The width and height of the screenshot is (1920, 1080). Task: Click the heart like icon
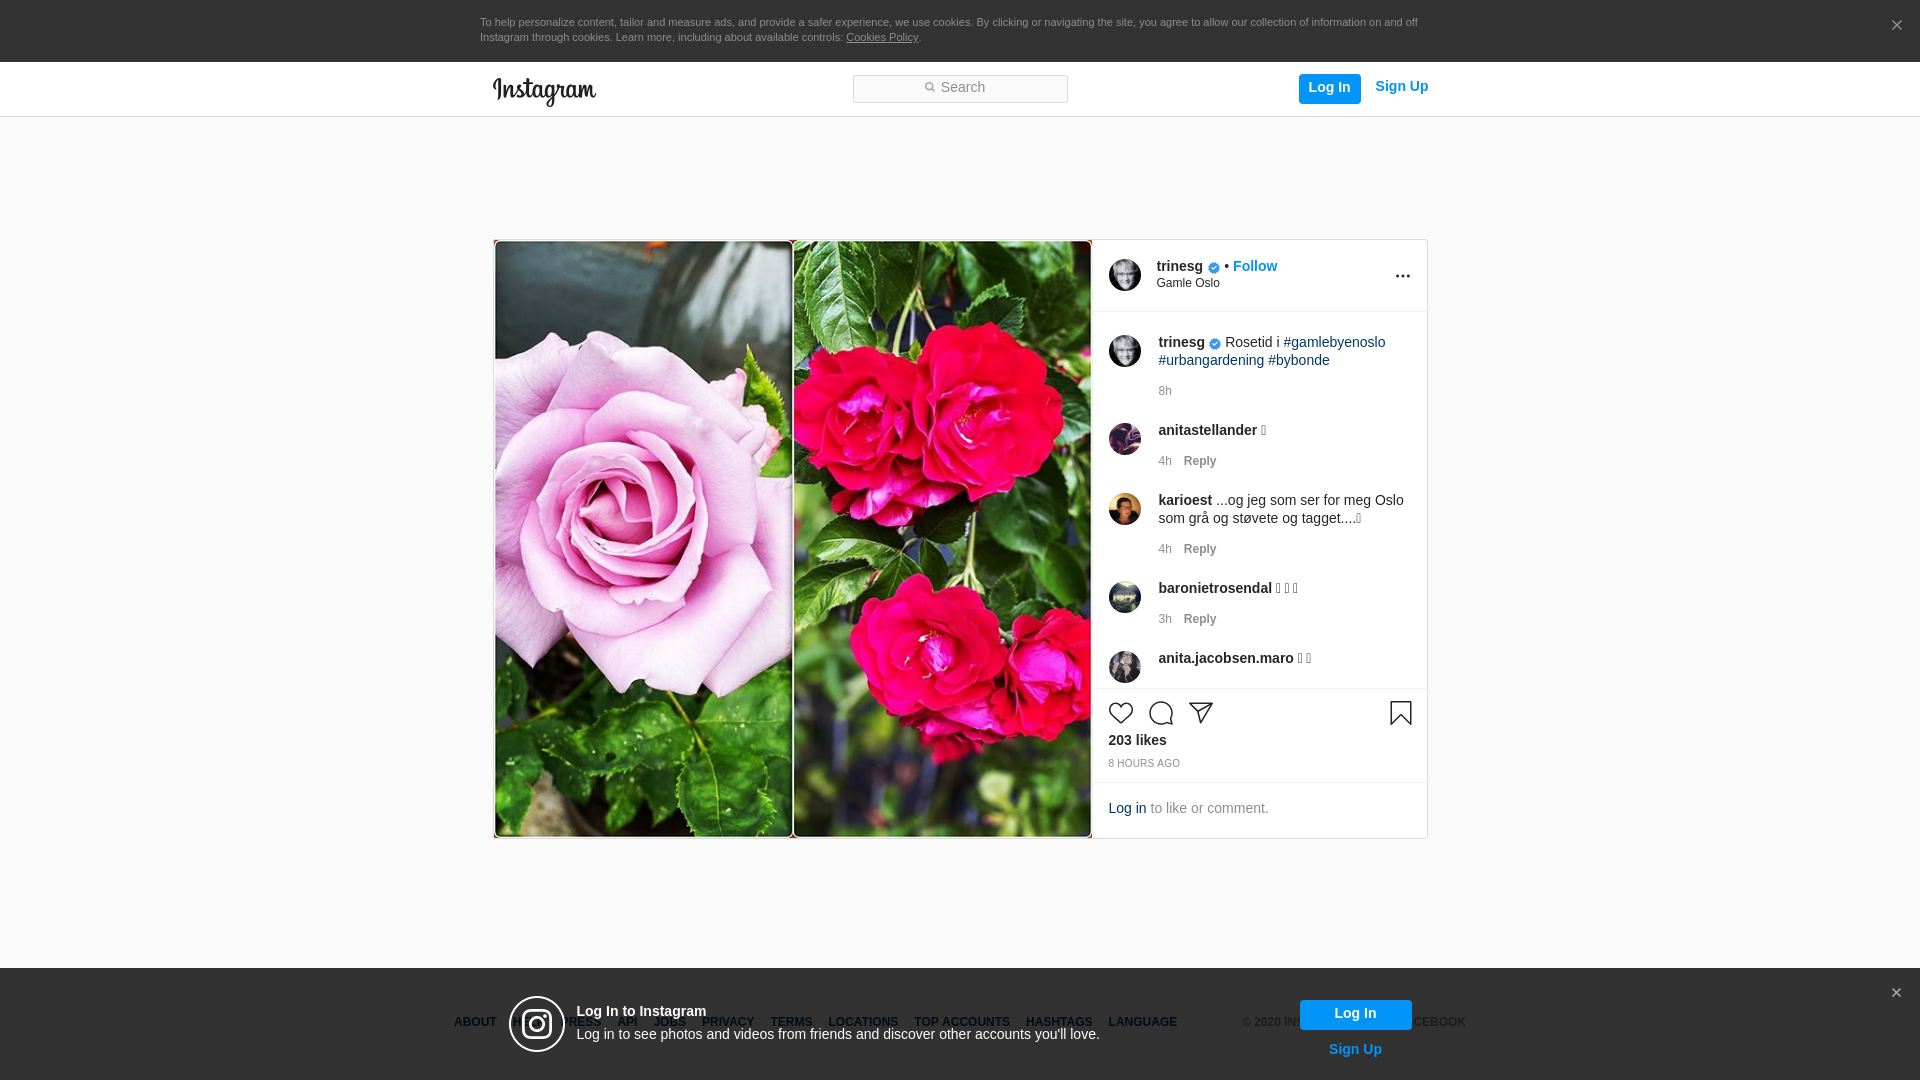pyautogui.click(x=1120, y=713)
